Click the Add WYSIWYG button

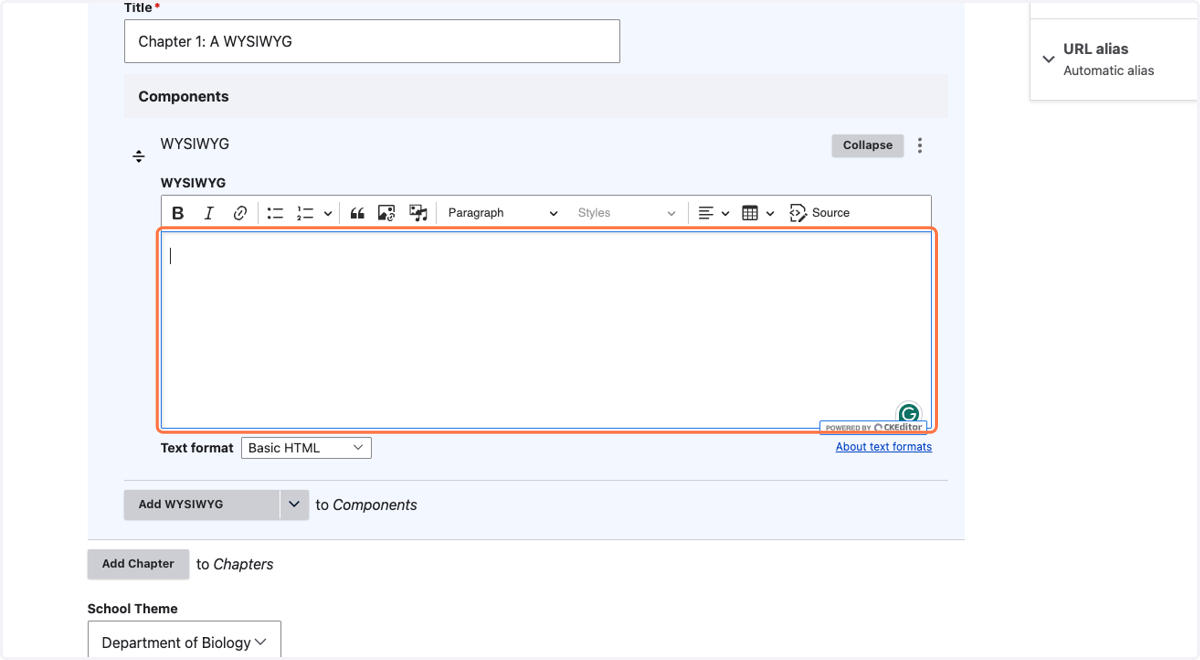202,504
